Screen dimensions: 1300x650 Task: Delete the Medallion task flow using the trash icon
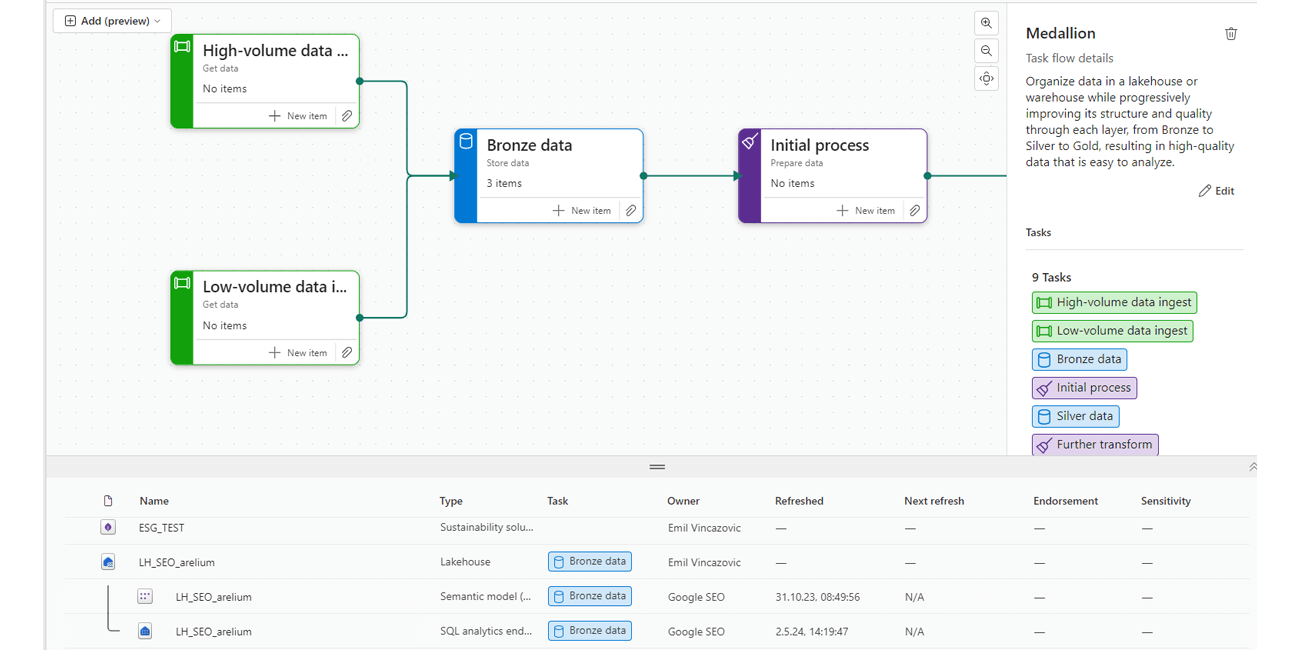[x=1231, y=33]
